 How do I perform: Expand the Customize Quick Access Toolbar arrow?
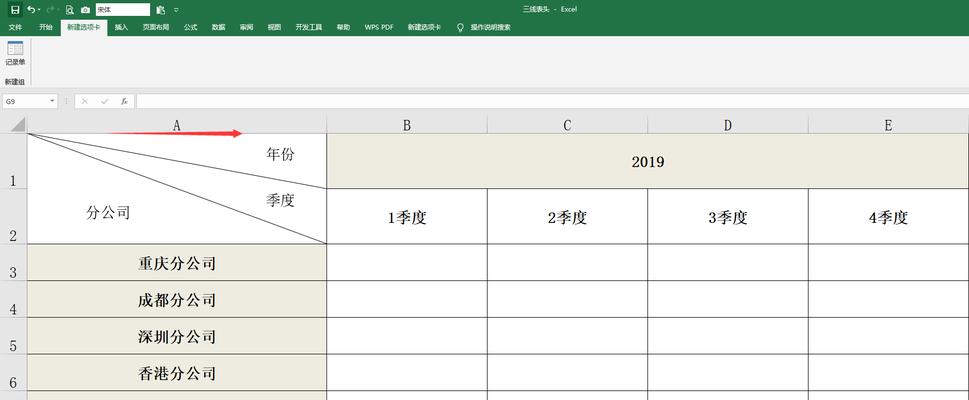tap(177, 10)
